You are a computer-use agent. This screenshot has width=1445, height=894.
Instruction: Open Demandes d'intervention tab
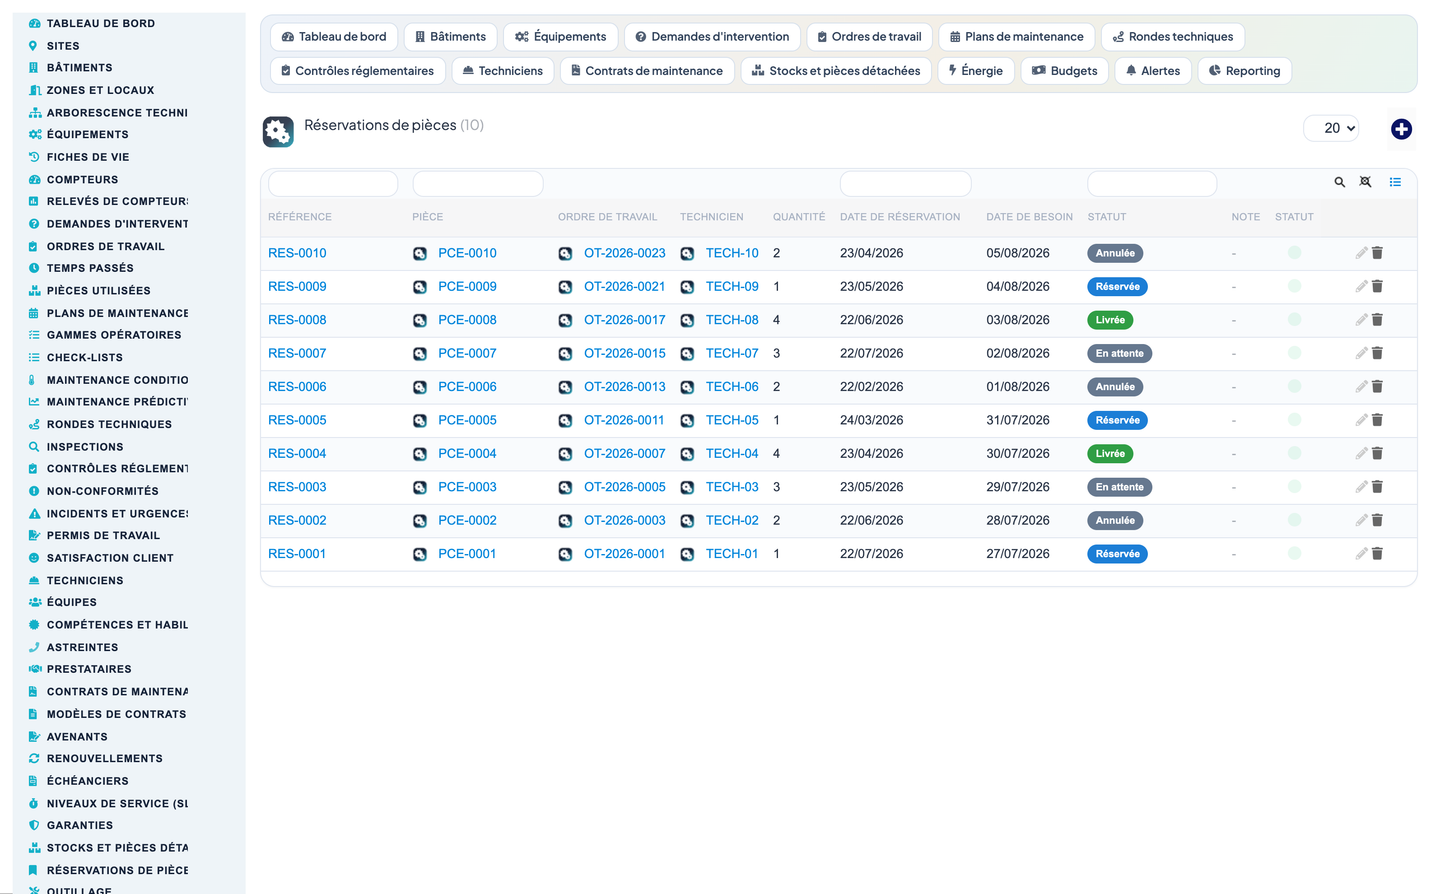[712, 37]
